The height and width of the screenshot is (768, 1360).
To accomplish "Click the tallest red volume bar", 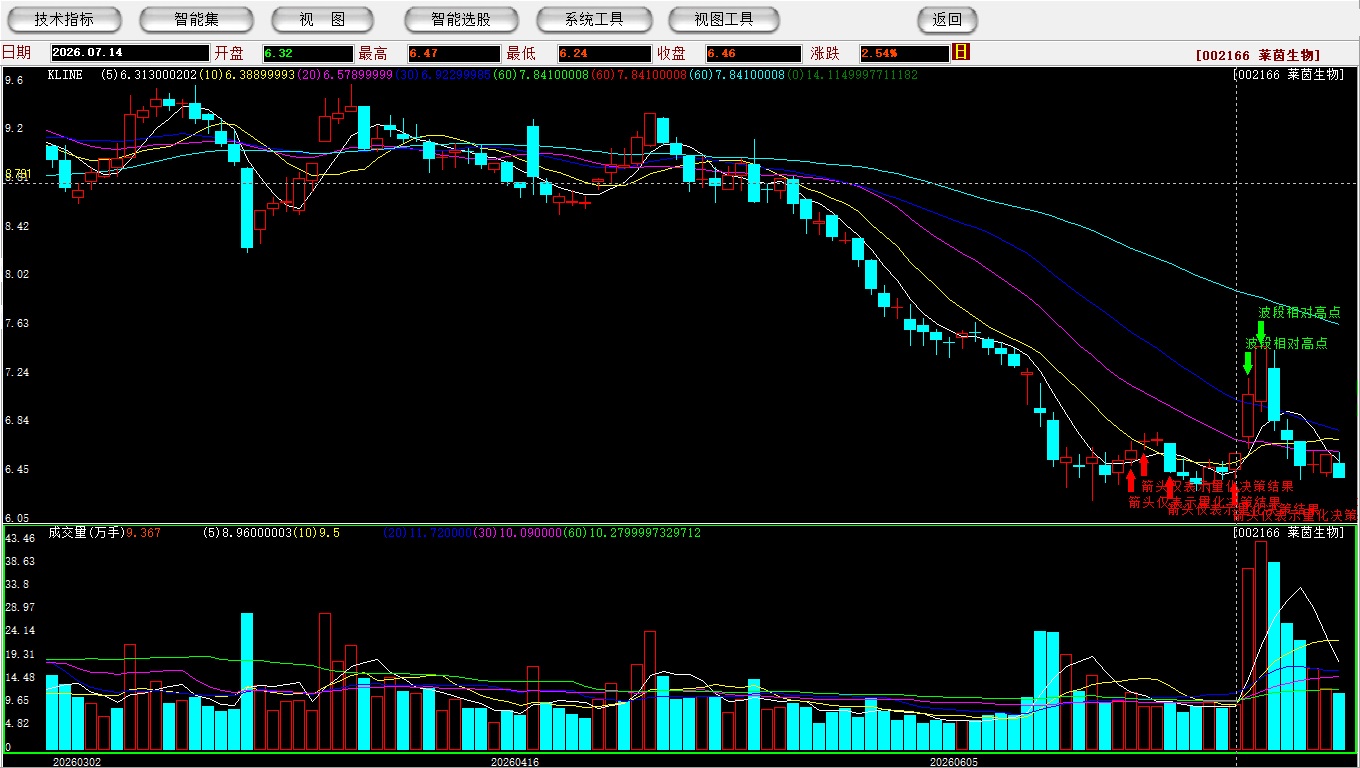I will tap(1260, 645).
